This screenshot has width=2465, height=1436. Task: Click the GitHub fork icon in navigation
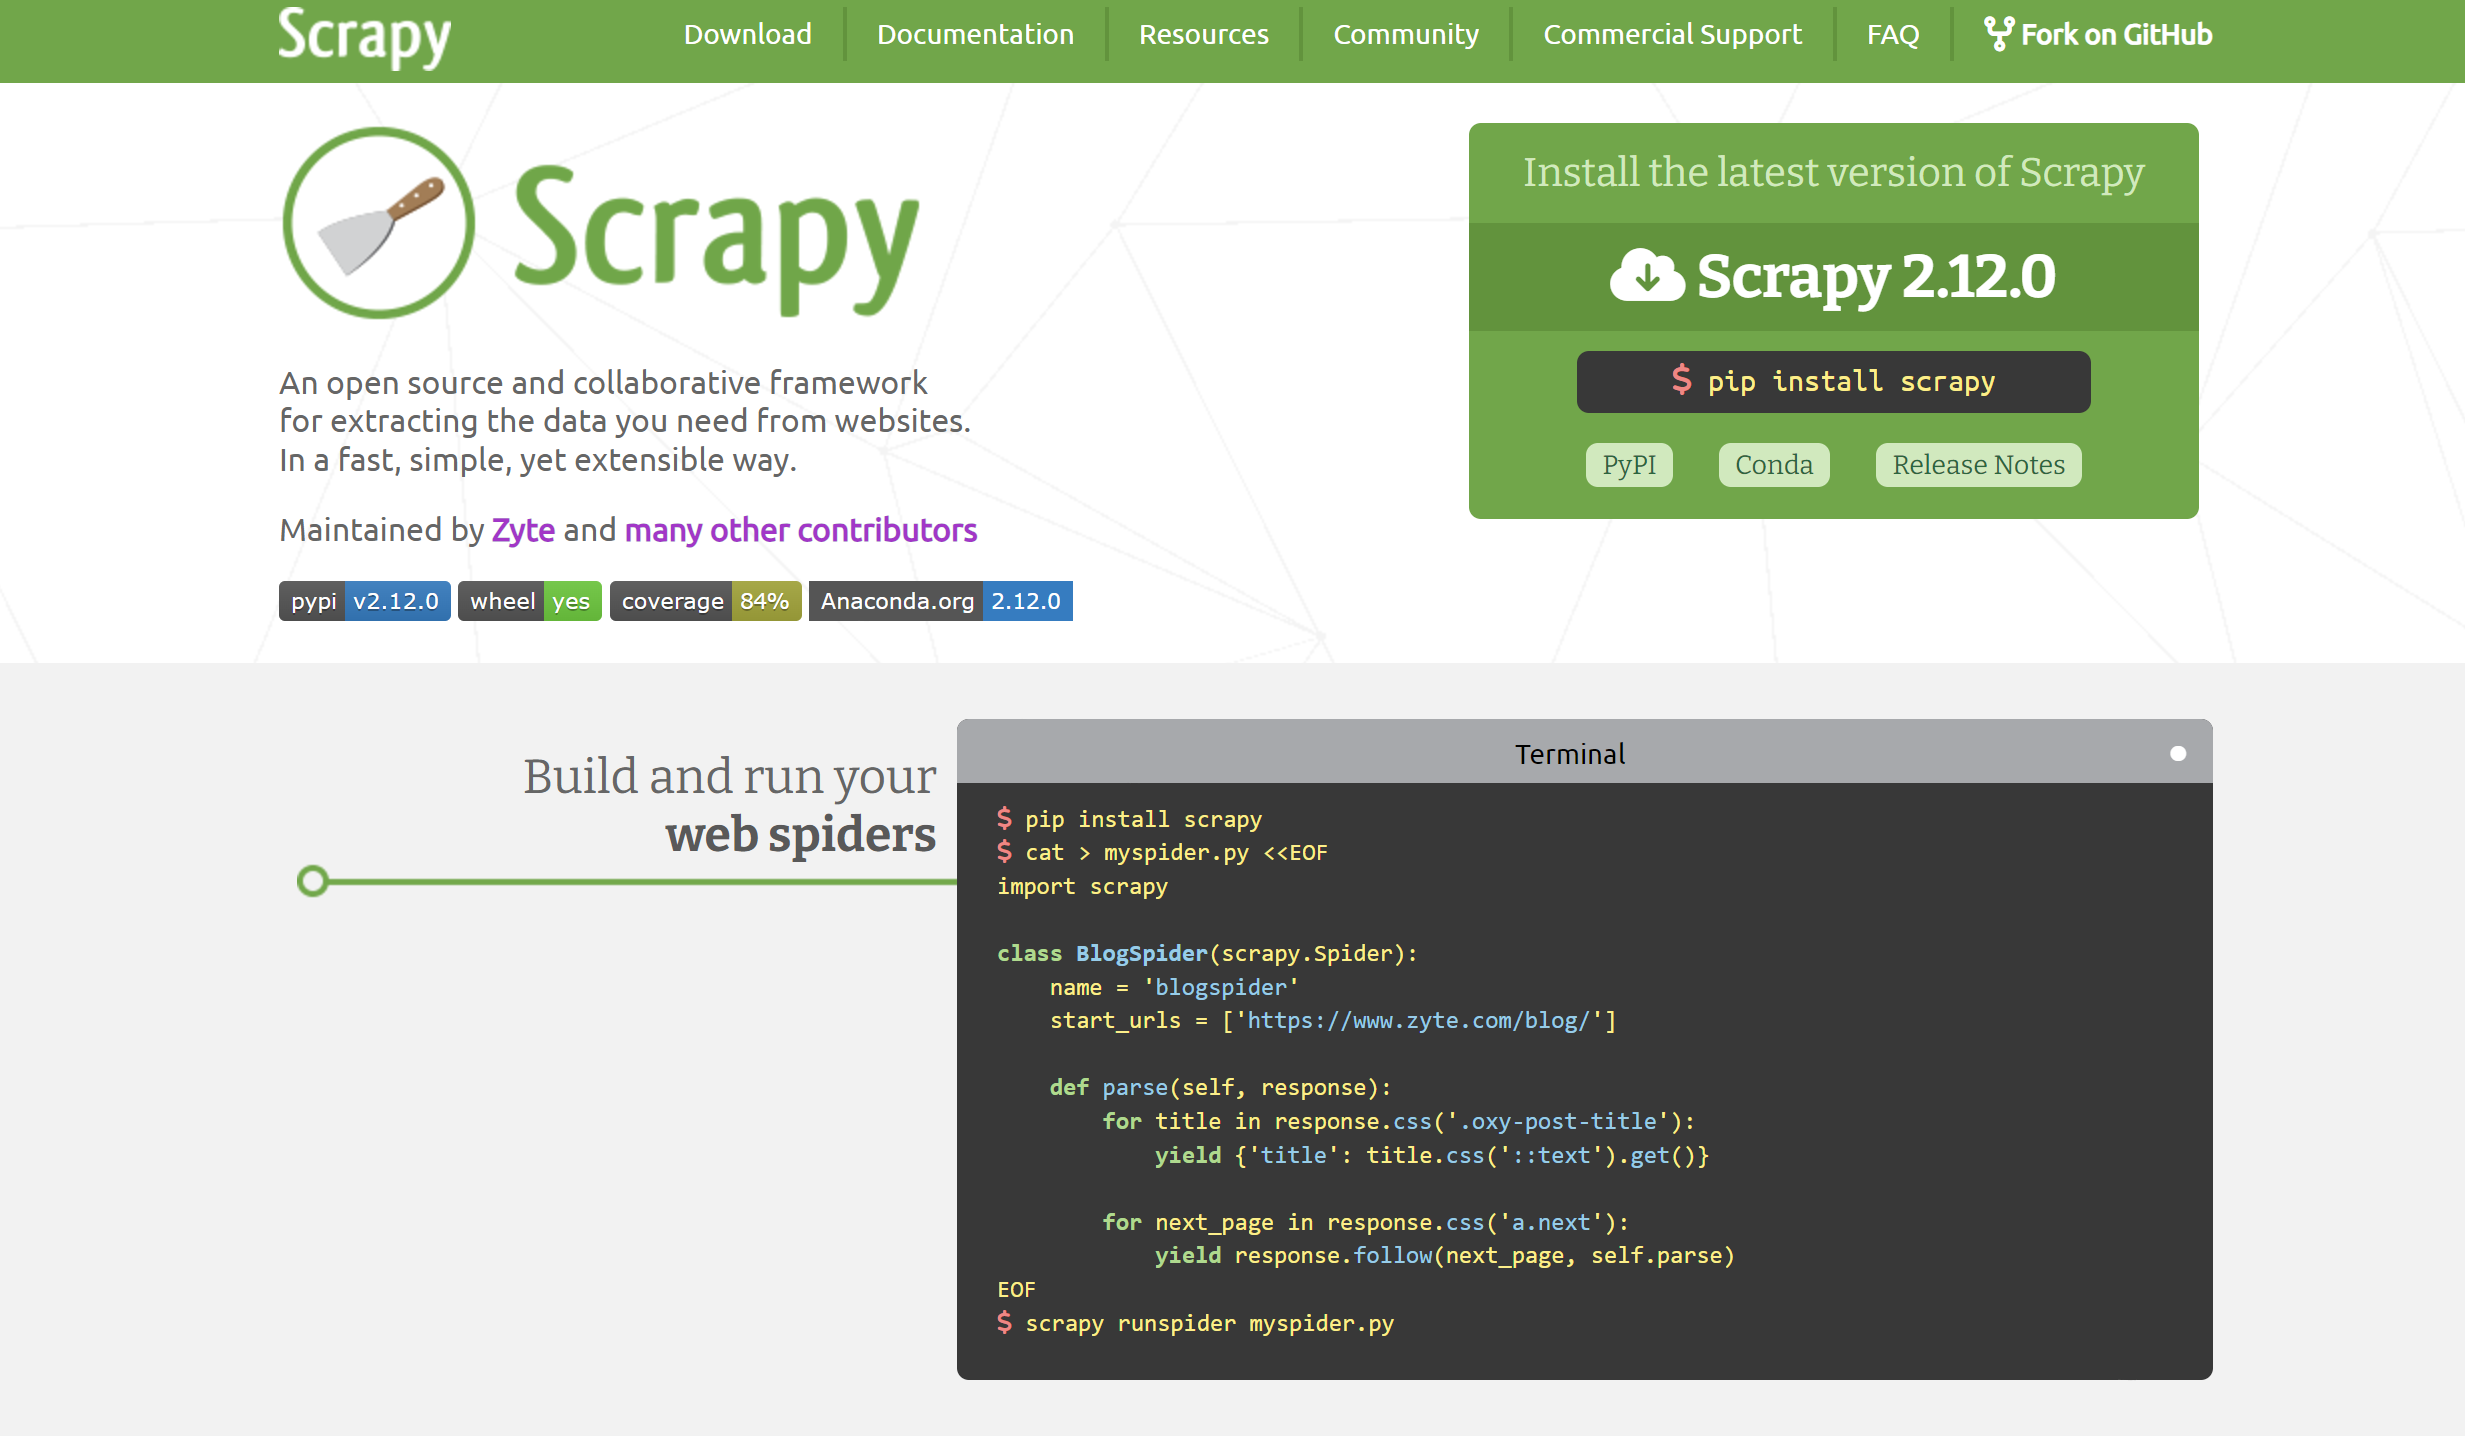pos(1995,32)
